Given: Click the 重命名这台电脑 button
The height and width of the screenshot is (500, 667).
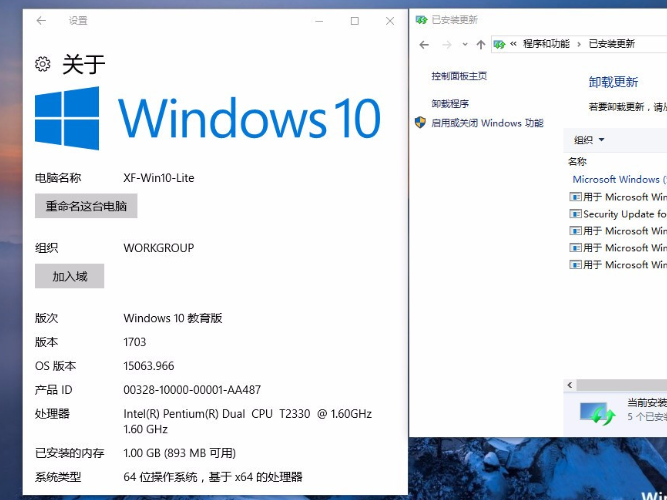Looking at the screenshot, I should pyautogui.click(x=86, y=206).
